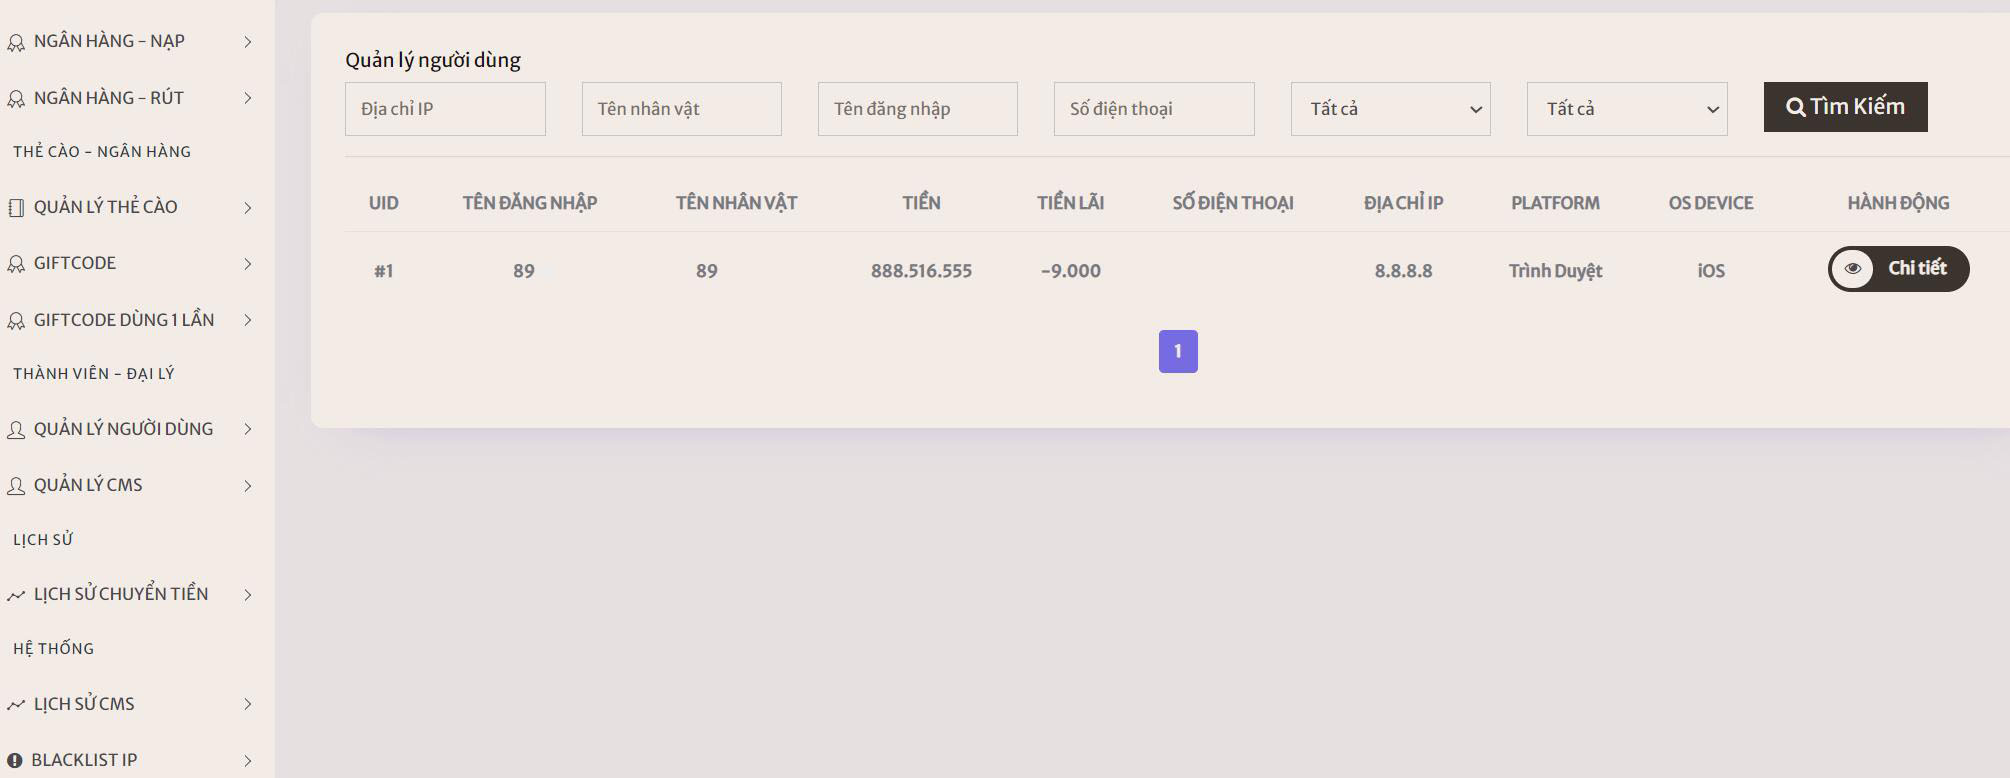Viewport: 2010px width, 778px height.
Task: Click the Địa Chỉ IP column header
Action: pyautogui.click(x=1403, y=203)
